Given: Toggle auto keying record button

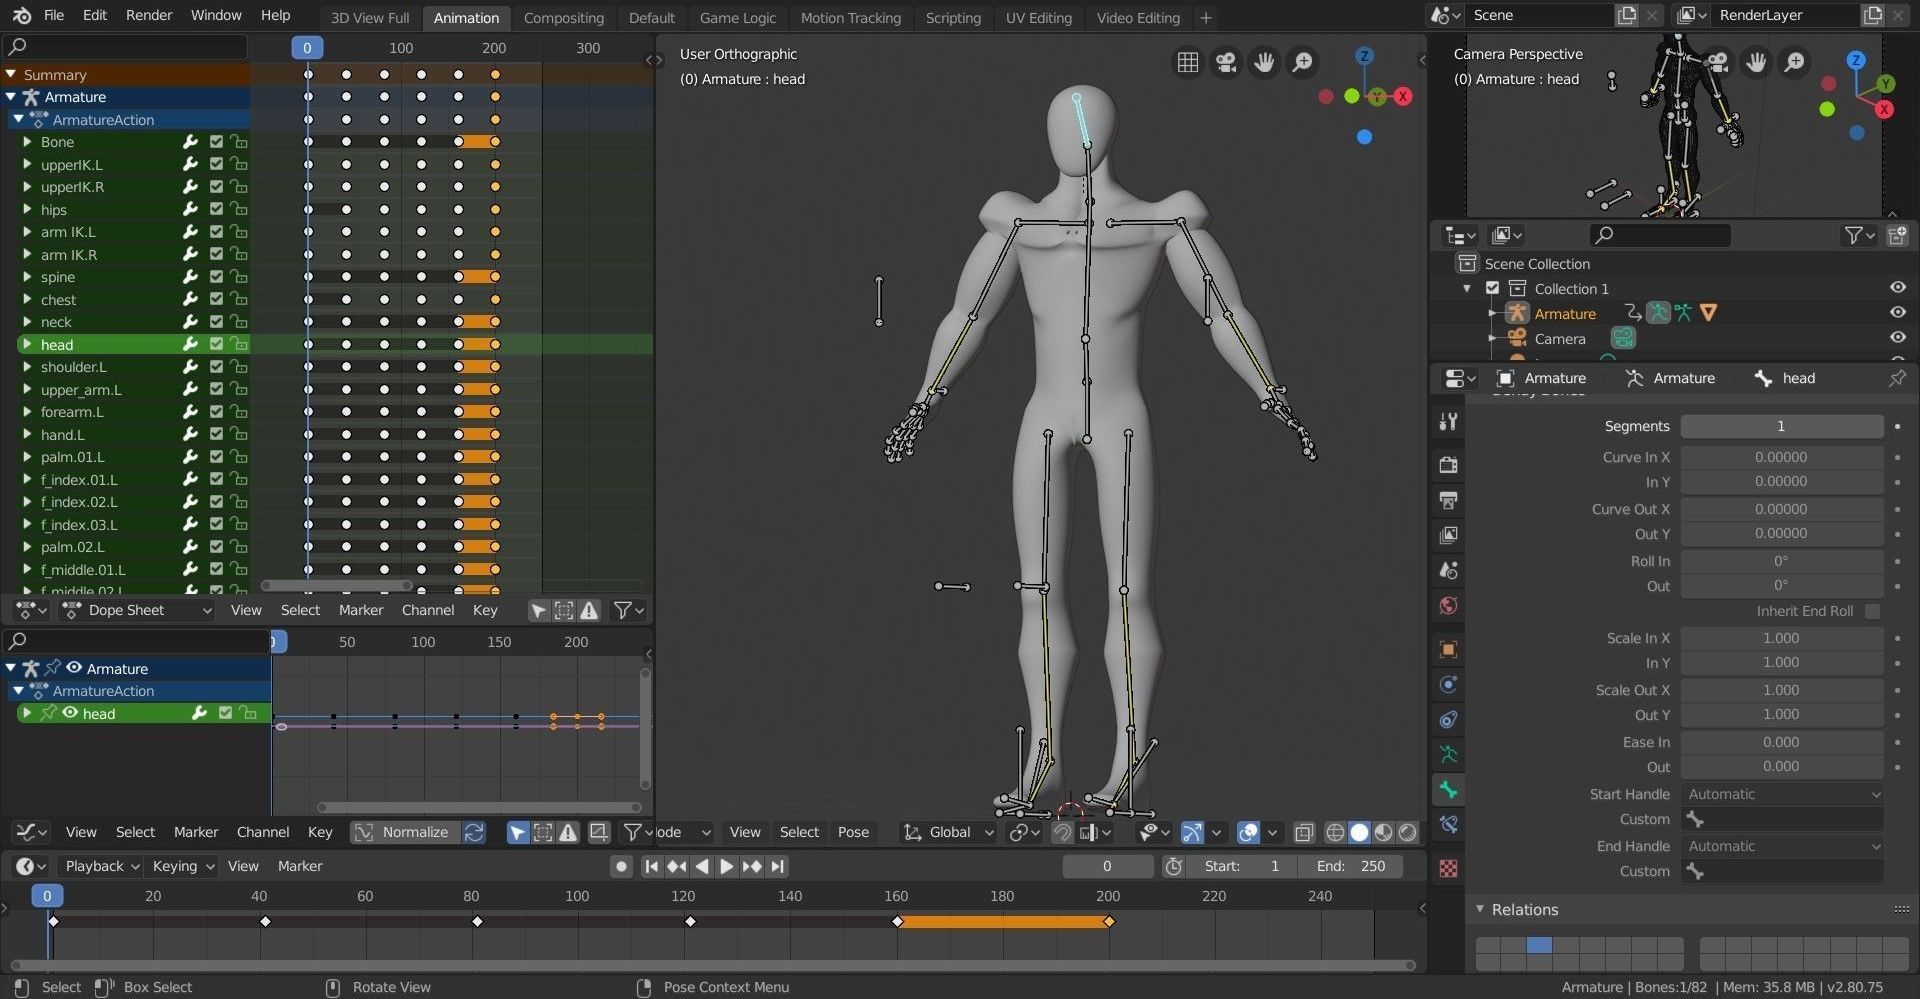Looking at the screenshot, I should pos(621,866).
